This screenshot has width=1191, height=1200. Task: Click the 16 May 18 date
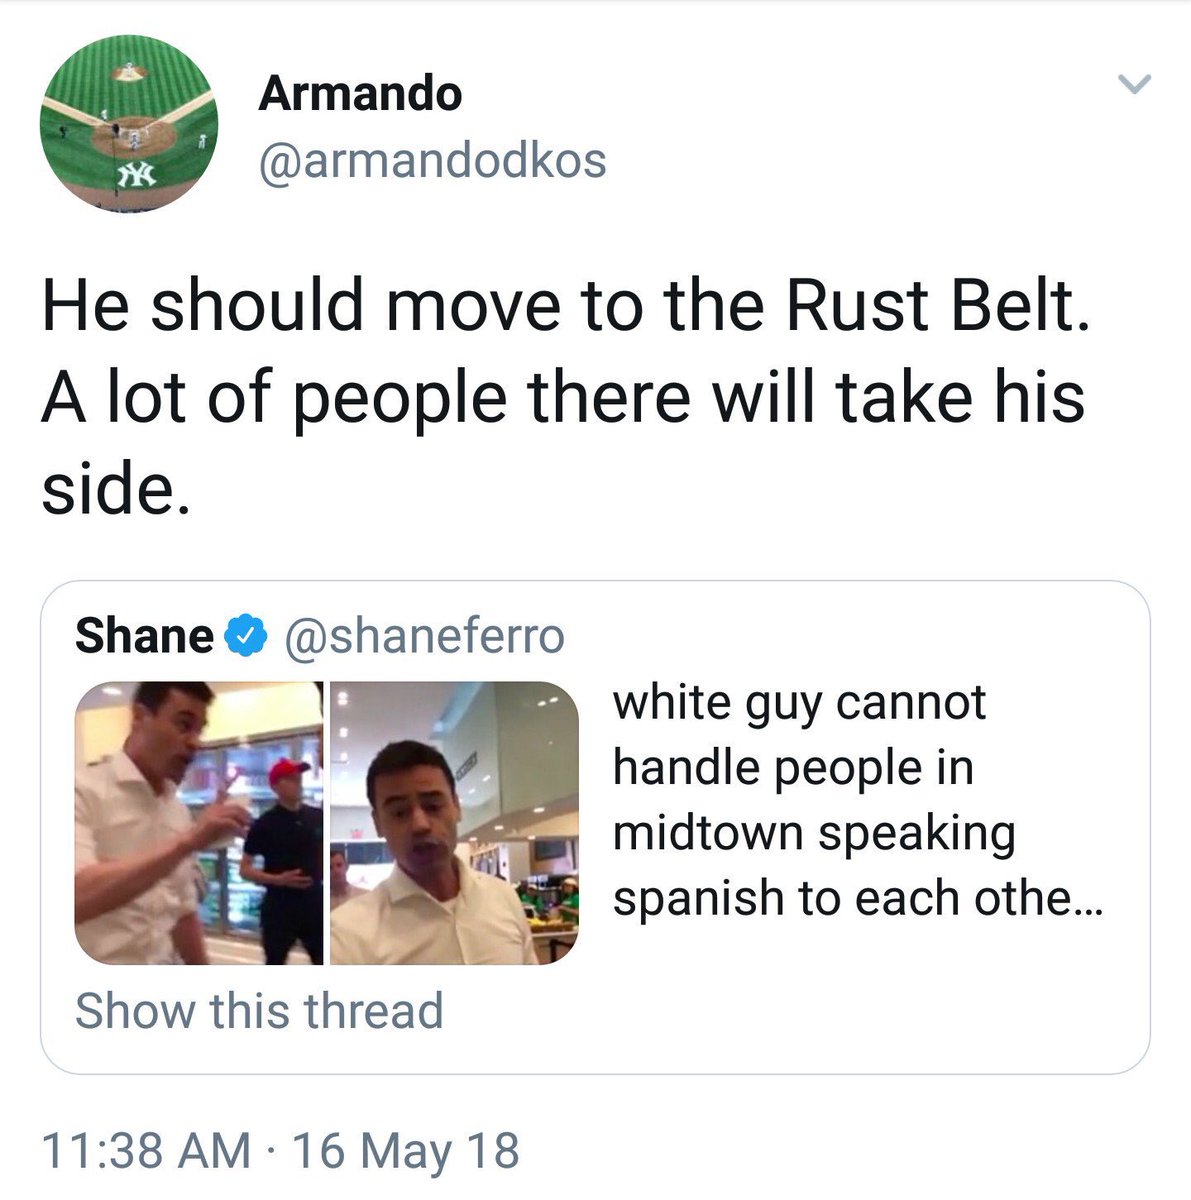click(405, 1150)
